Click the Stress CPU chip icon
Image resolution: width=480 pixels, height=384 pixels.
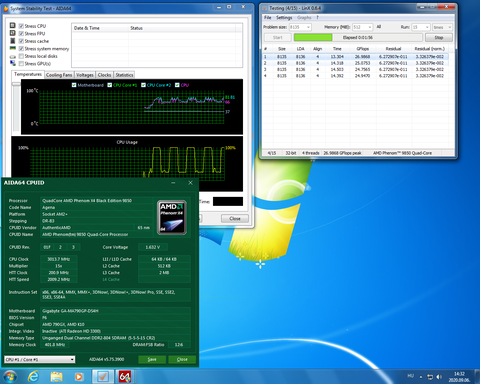[x=13, y=26]
